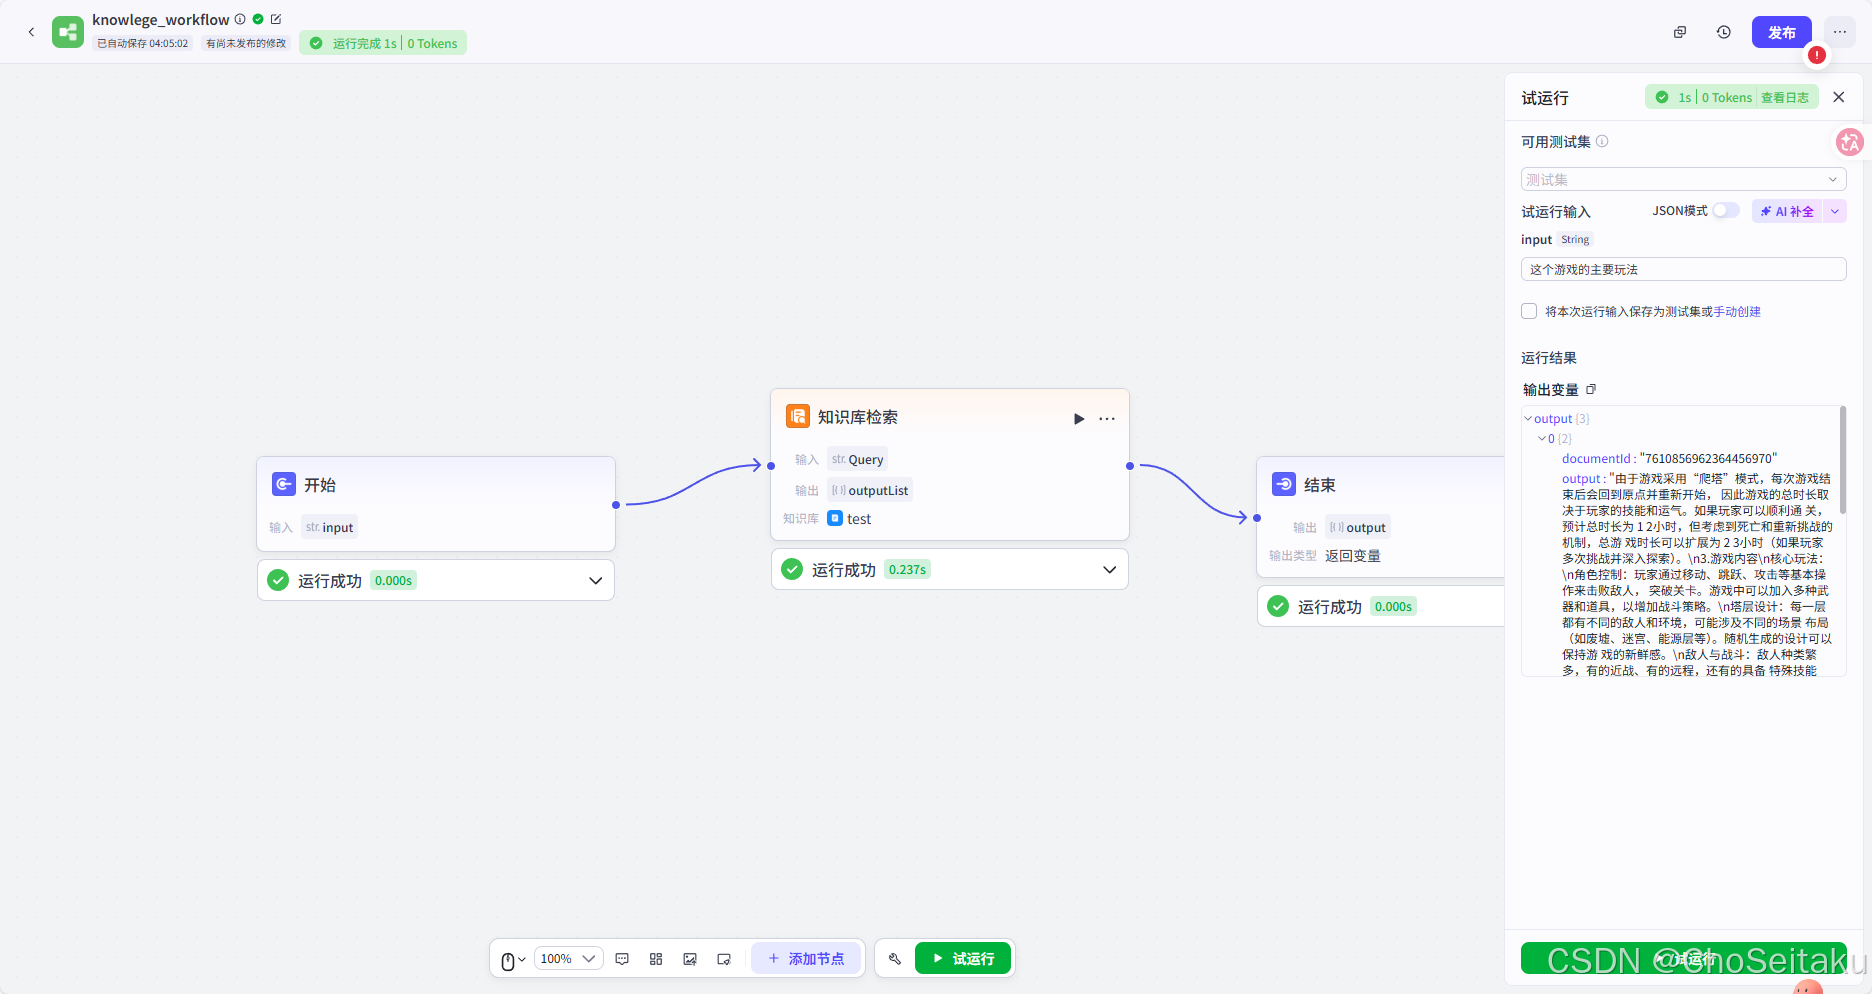Image resolution: width=1872 pixels, height=994 pixels.
Task: Open the 查看日志 link
Action: [x=1785, y=97]
